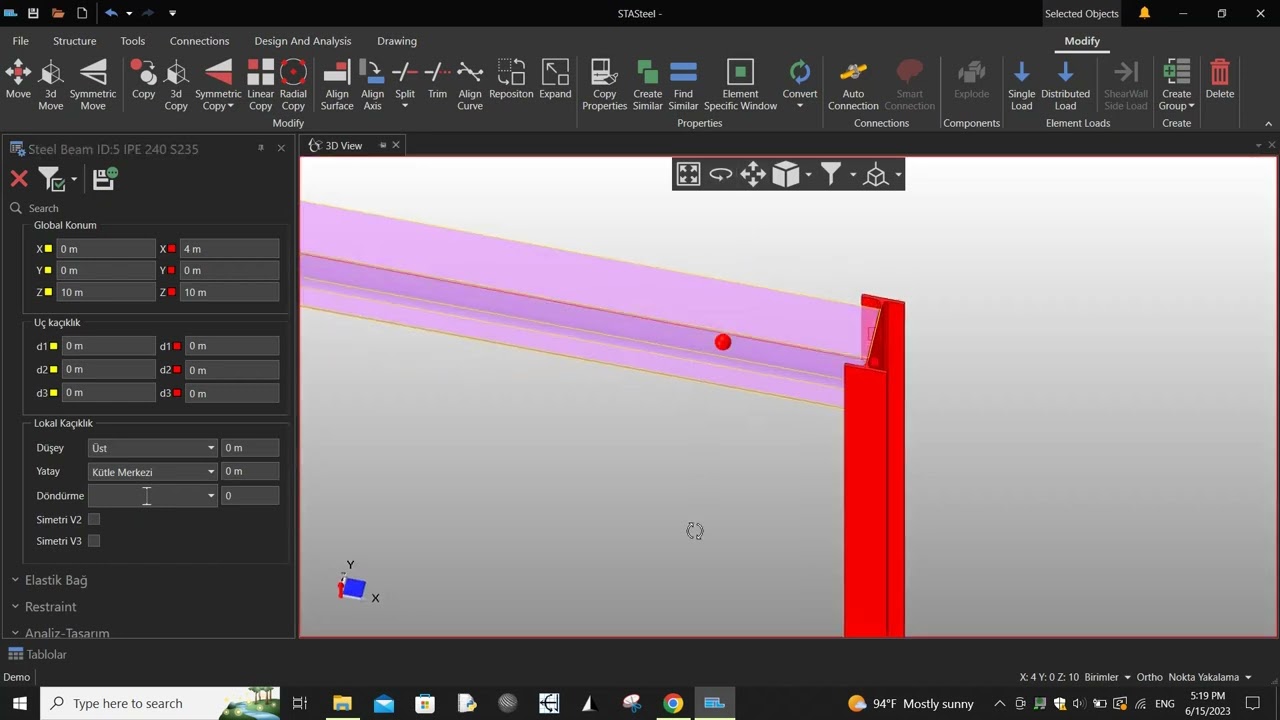The width and height of the screenshot is (1280, 720).
Task: Click the red X in properties panel
Action: click(18, 179)
